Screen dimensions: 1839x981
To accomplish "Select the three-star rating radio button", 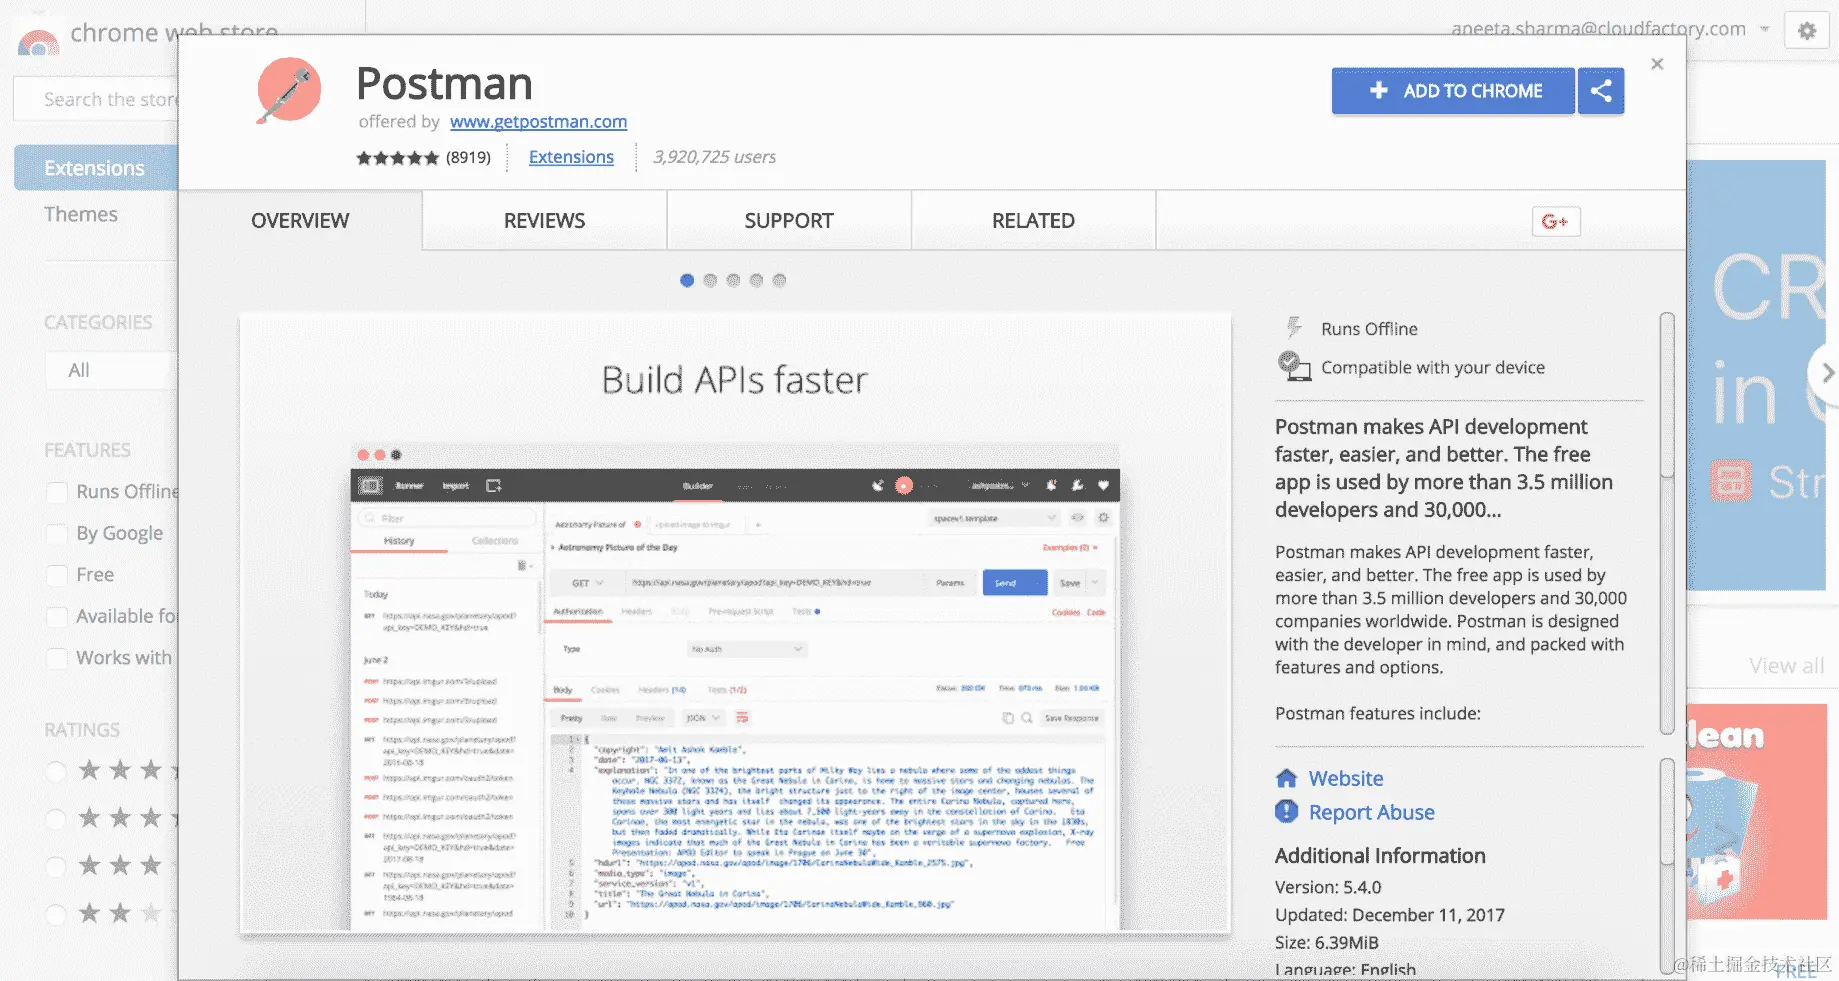I will (56, 866).
